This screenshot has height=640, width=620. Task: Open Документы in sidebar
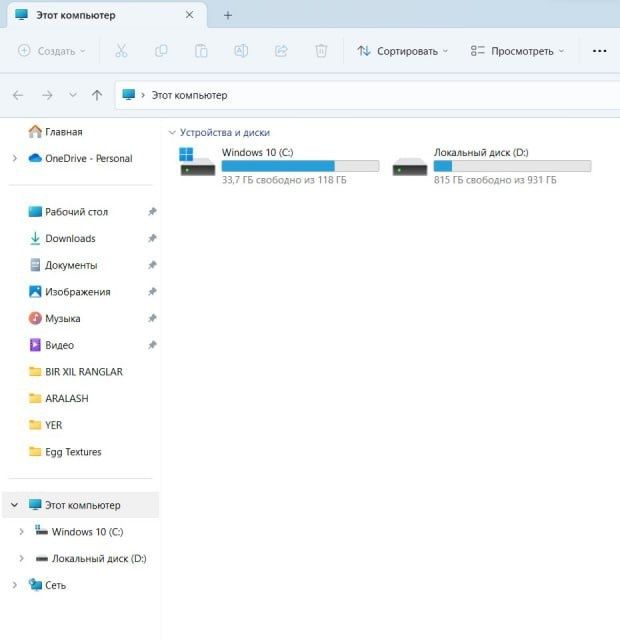click(x=63, y=265)
